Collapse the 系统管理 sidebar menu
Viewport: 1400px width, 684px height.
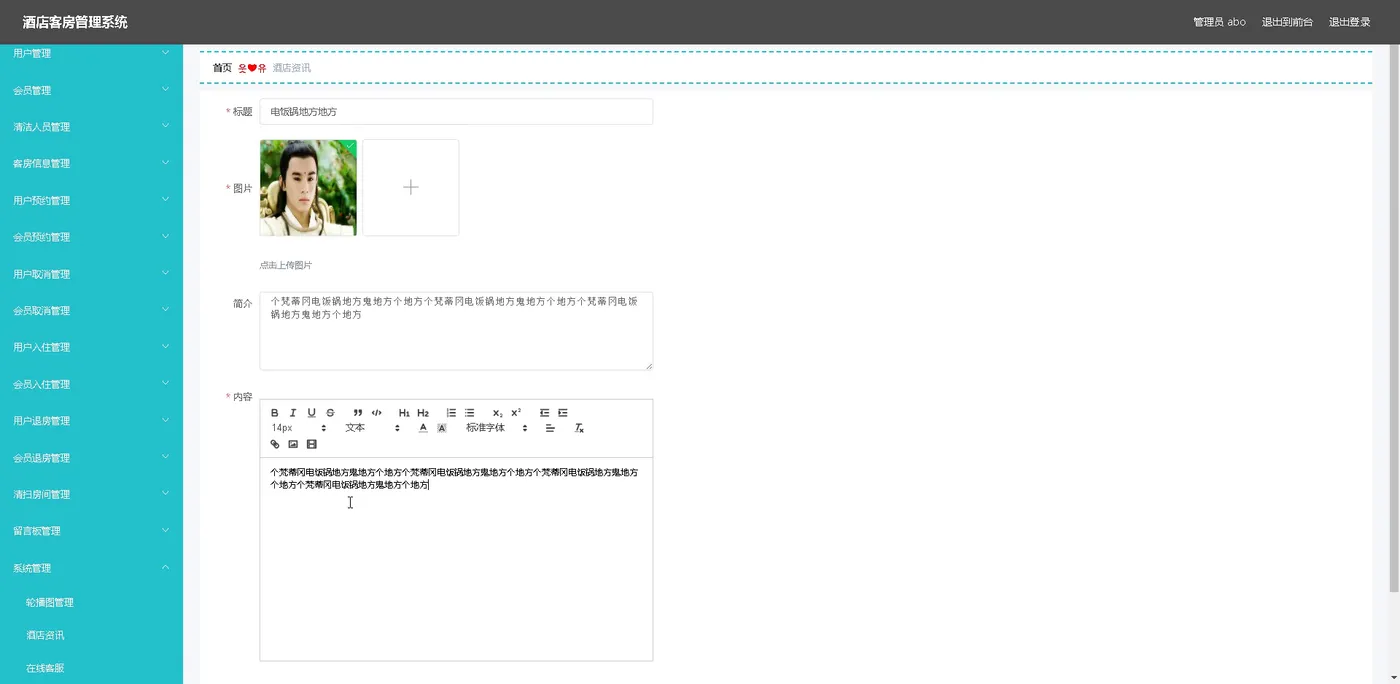point(91,568)
